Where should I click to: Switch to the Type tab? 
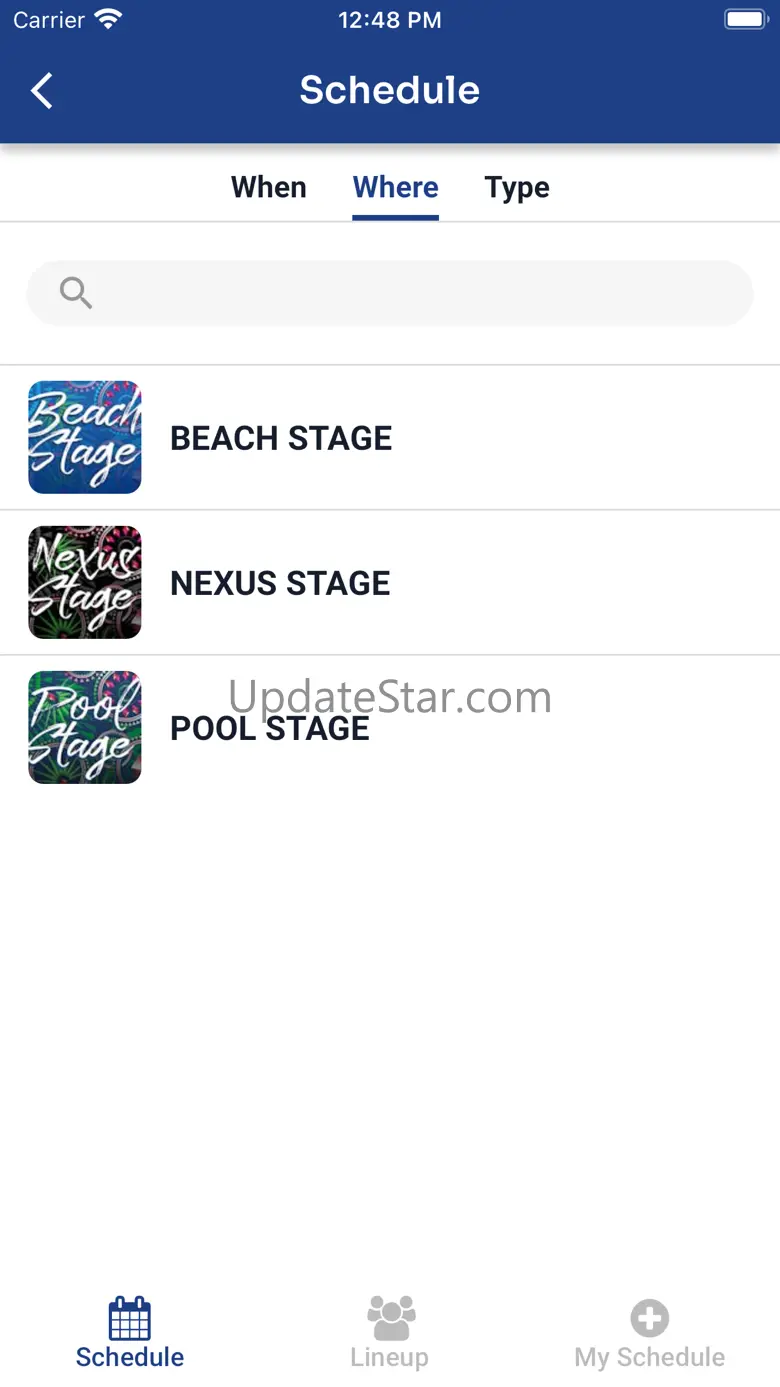[517, 188]
